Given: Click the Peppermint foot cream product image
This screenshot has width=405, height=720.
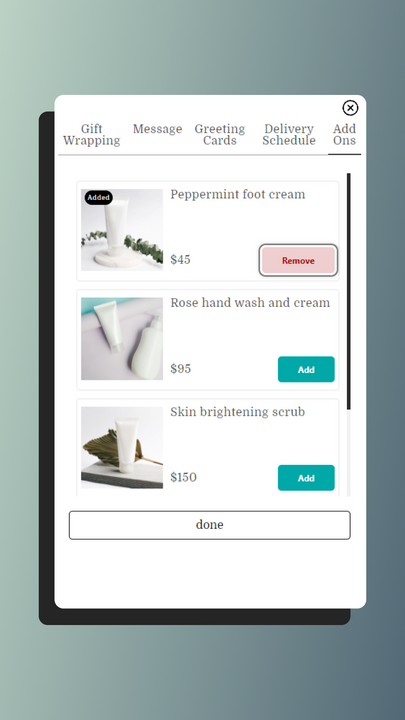Looking at the screenshot, I should [x=122, y=230].
